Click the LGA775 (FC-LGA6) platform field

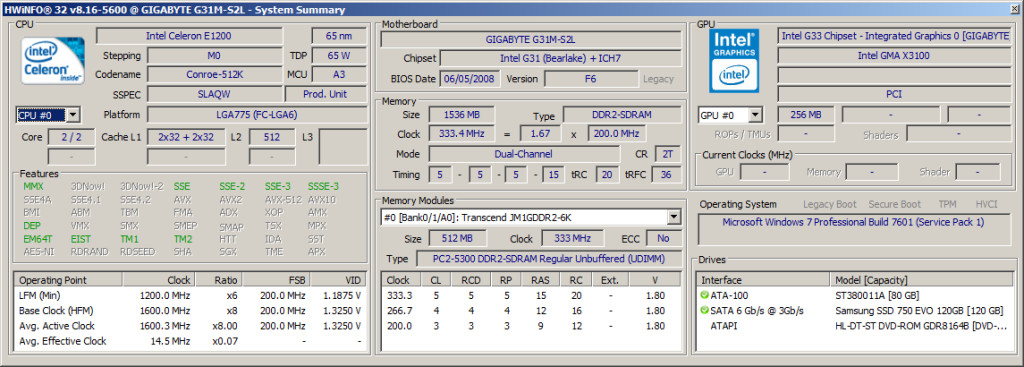pyautogui.click(x=256, y=115)
